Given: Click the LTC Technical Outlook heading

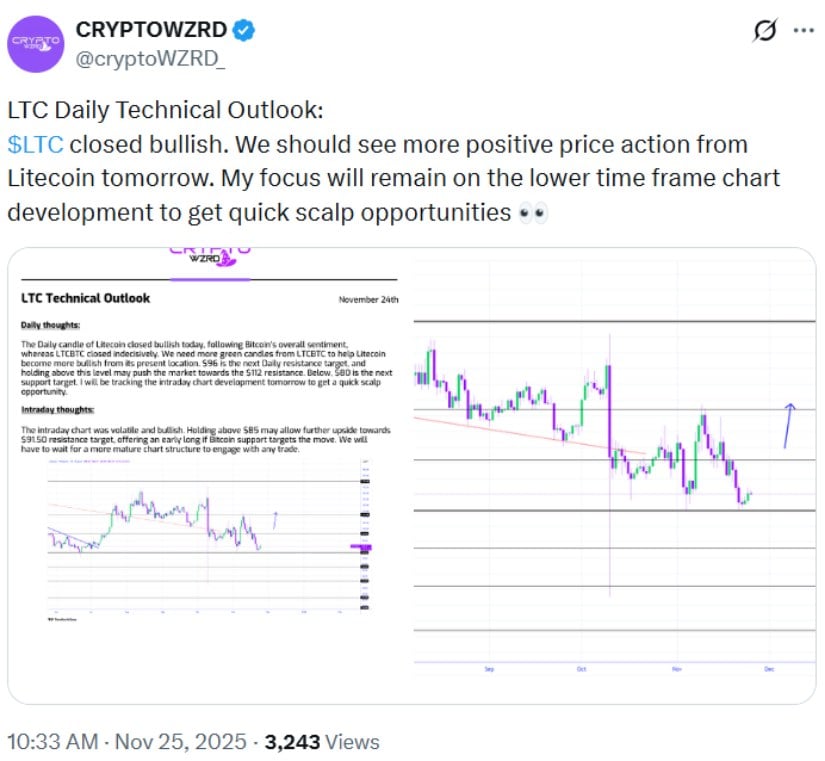Looking at the screenshot, I should coord(85,298).
